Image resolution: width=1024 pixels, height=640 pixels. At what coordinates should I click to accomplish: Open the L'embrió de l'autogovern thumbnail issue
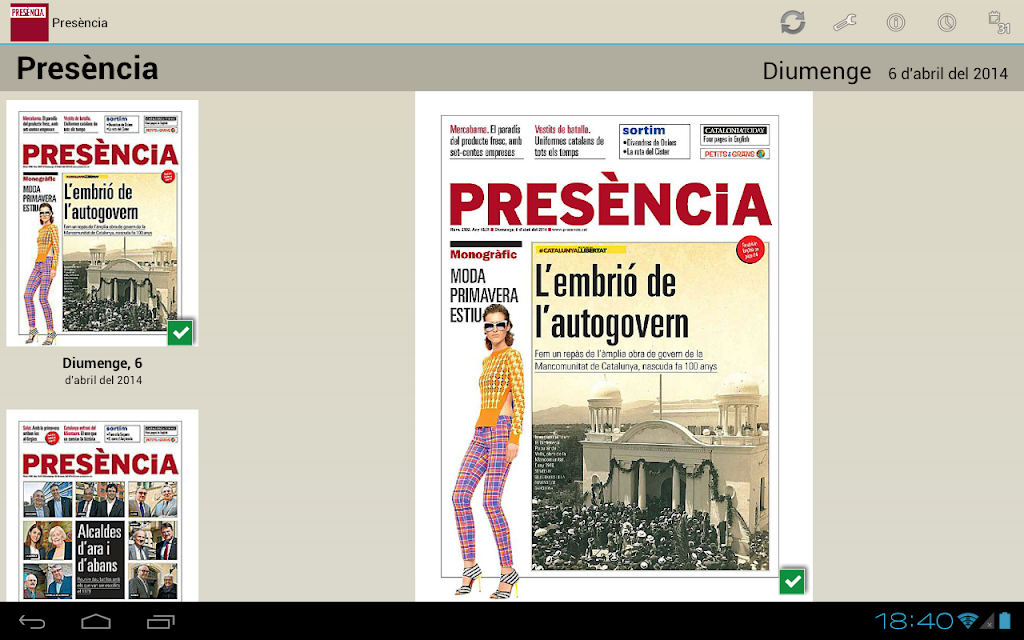[102, 223]
